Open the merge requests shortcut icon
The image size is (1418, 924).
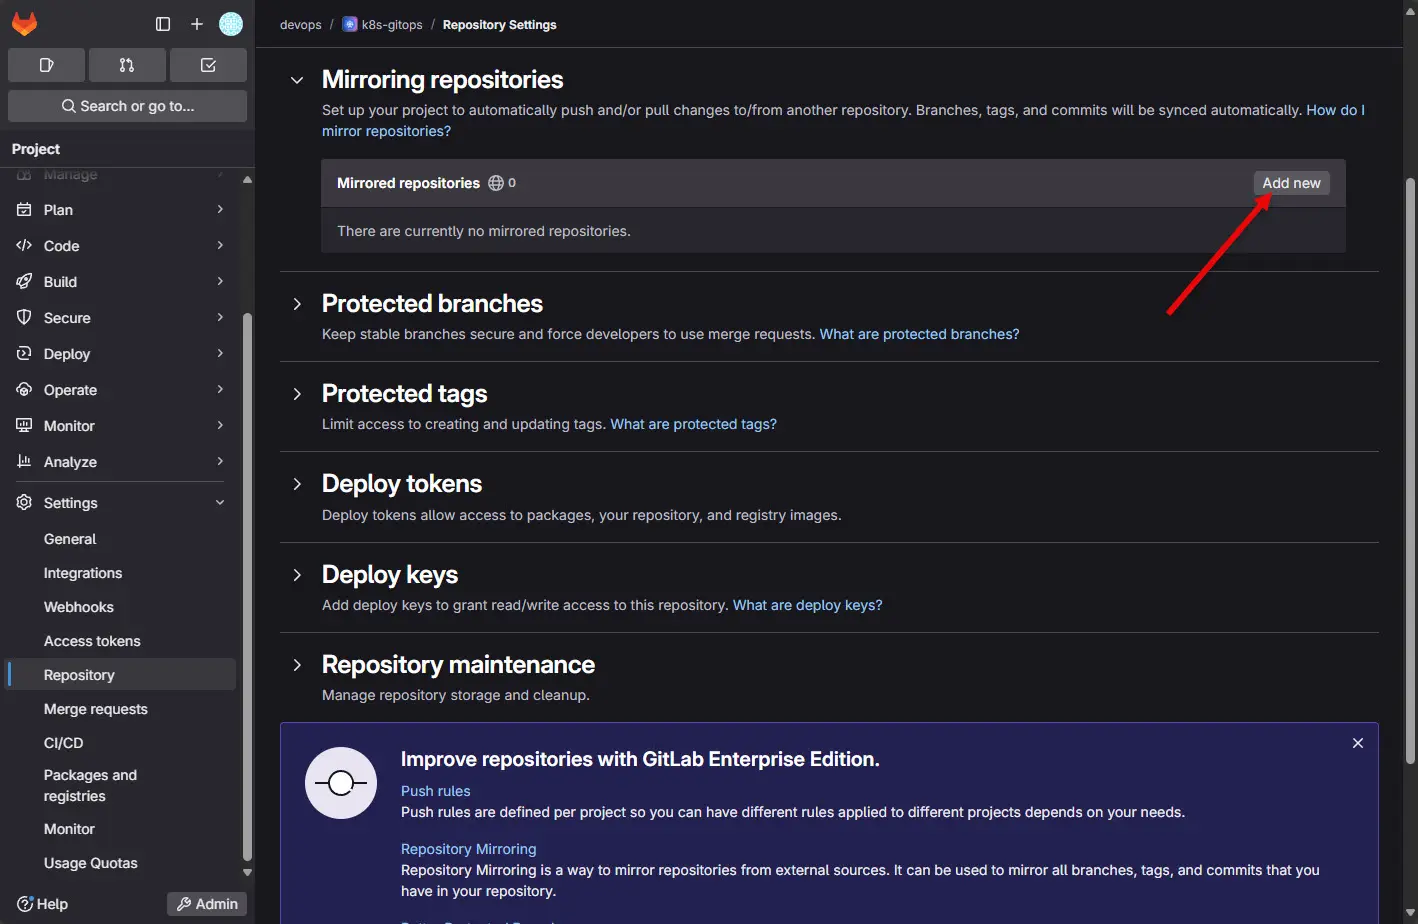[x=127, y=65]
